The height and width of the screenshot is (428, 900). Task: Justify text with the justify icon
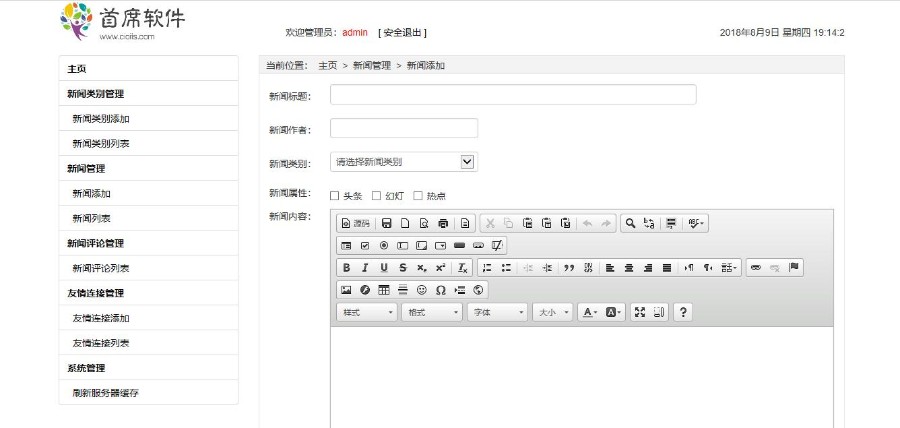click(666, 267)
